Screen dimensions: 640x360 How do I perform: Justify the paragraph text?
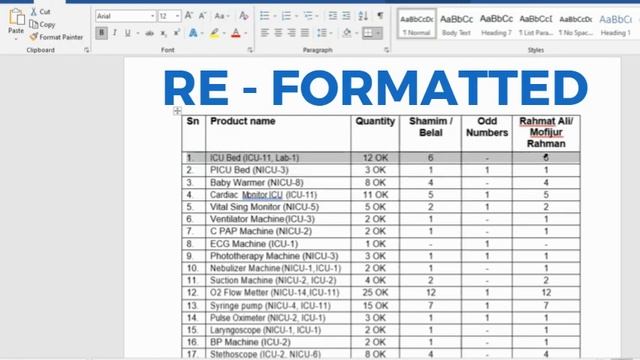305,33
